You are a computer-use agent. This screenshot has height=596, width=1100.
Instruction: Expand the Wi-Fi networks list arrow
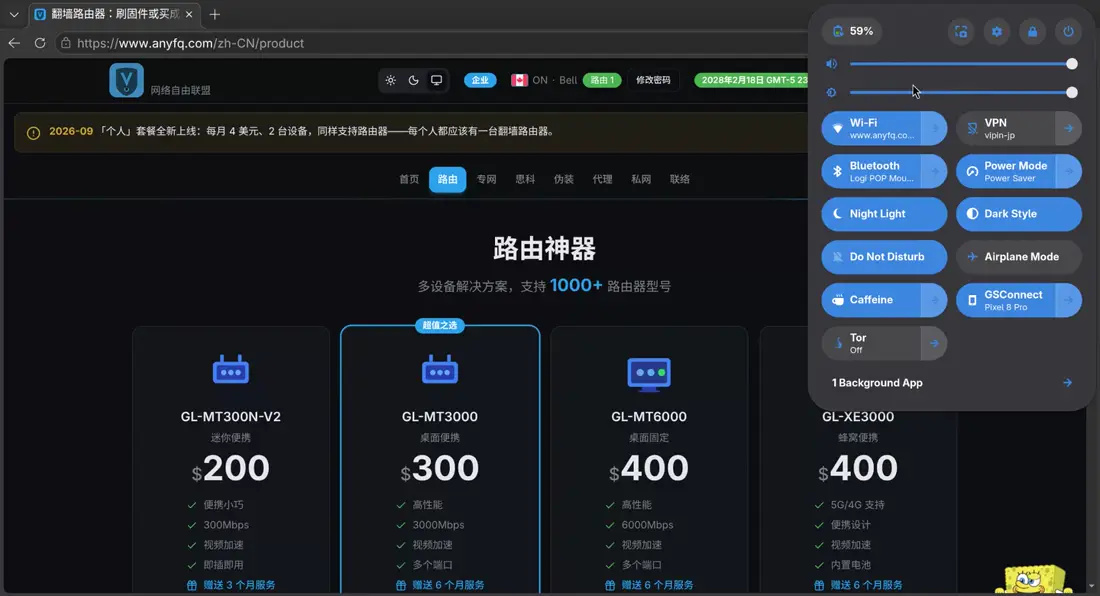[x=934, y=128]
